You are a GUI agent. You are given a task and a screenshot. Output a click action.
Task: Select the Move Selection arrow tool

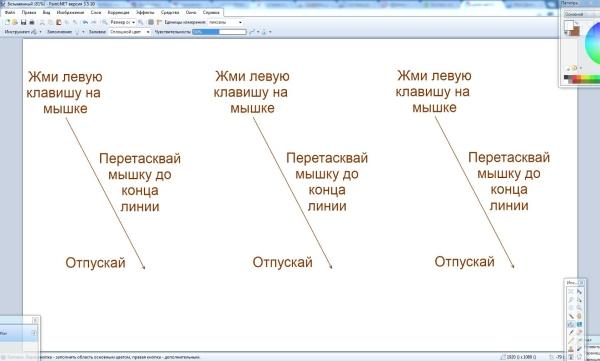pos(579,300)
